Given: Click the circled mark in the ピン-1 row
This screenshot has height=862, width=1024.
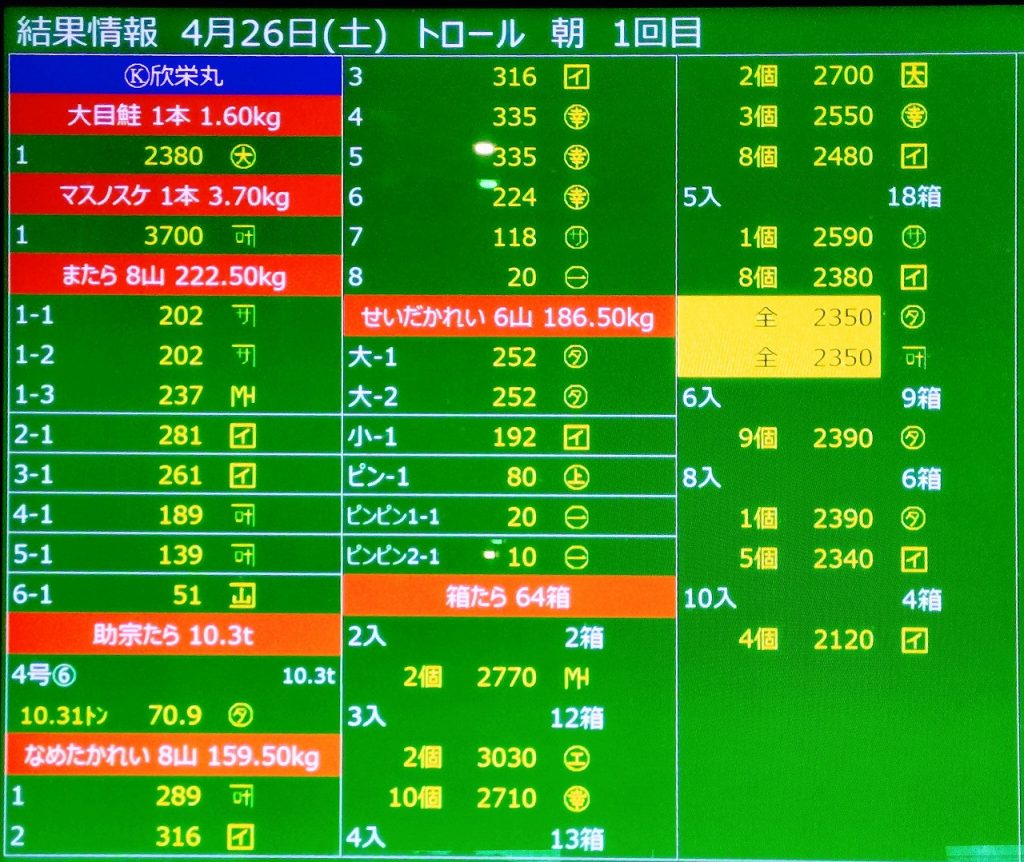Looking at the screenshot, I should point(575,477).
